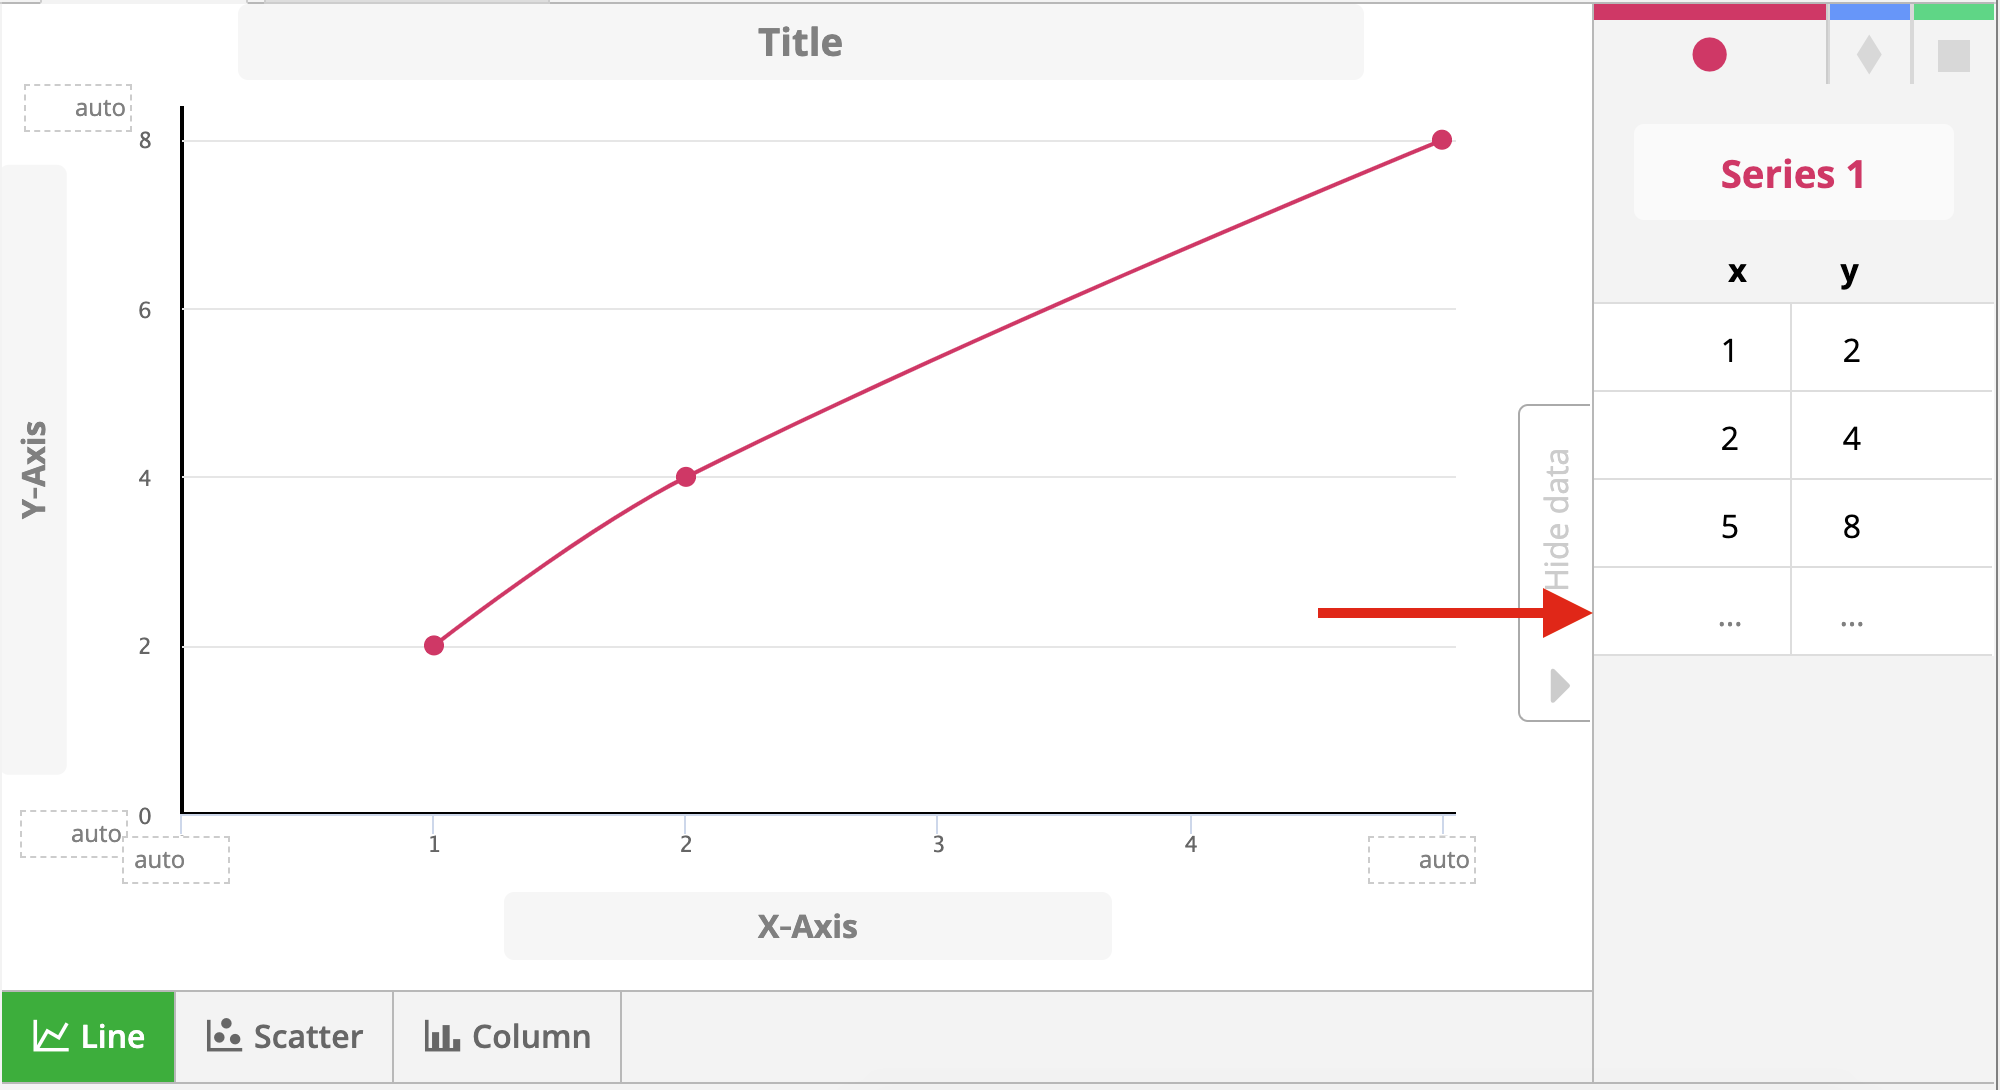The width and height of the screenshot is (2000, 1090).
Task: Click the Scatter chart icon
Action: pyautogui.click(x=224, y=1036)
